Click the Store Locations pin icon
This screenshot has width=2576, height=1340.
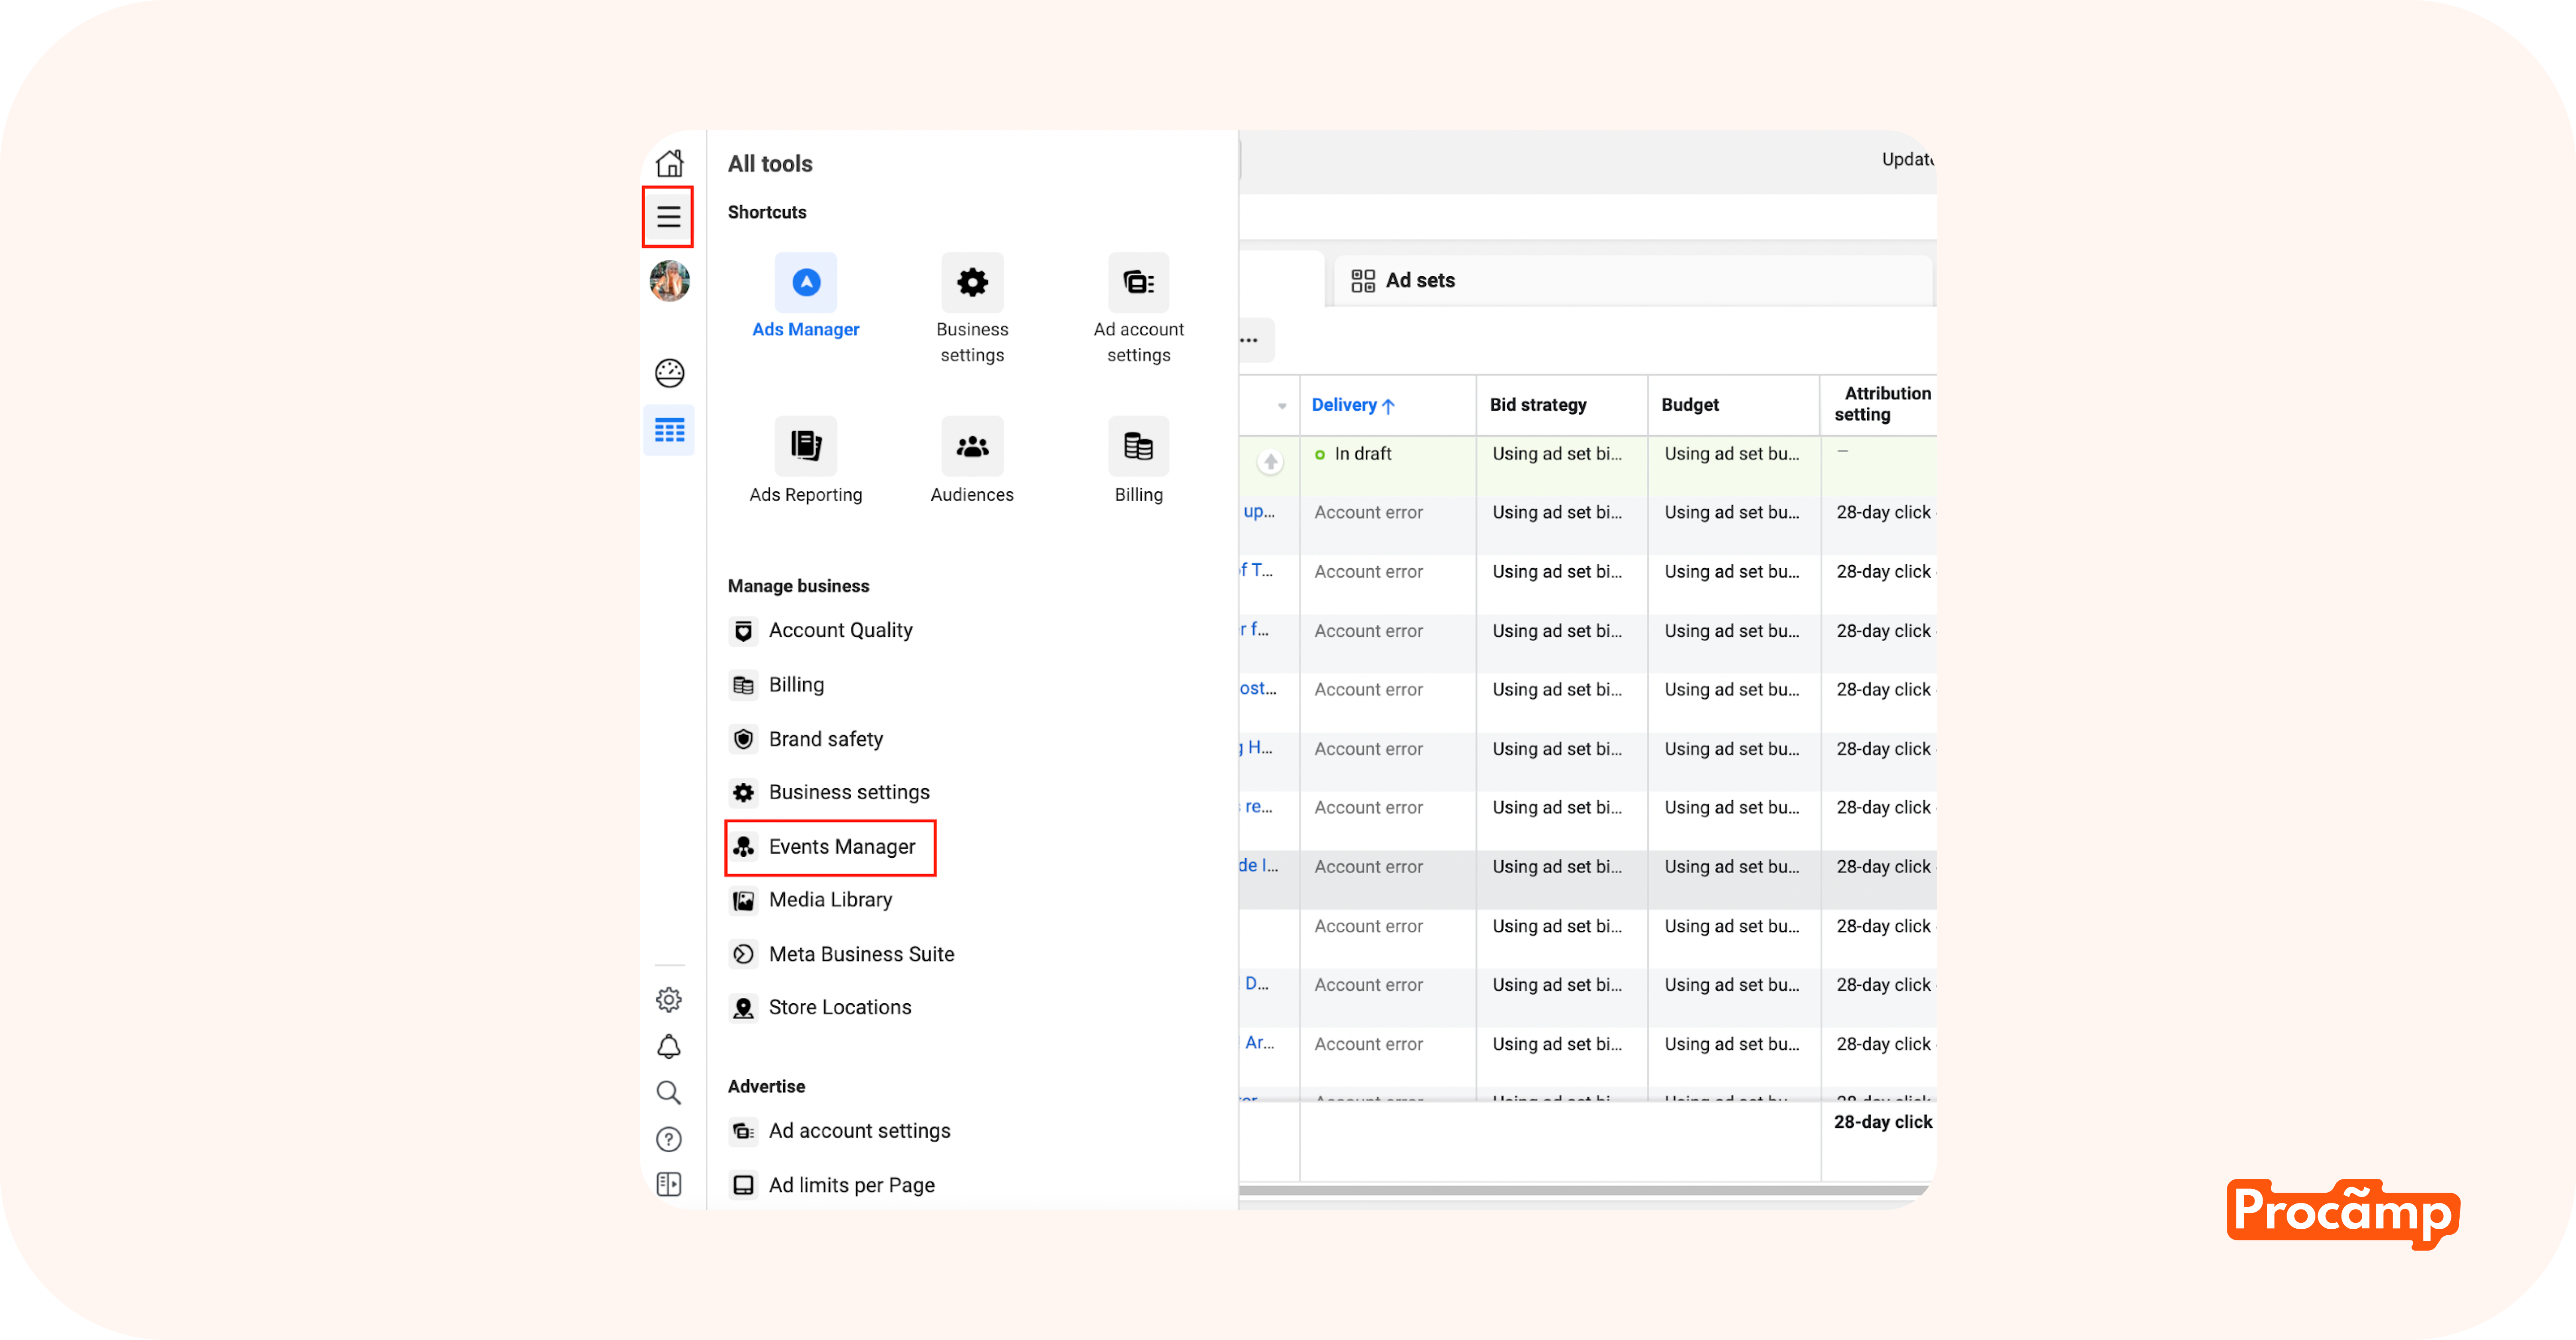tap(743, 1008)
